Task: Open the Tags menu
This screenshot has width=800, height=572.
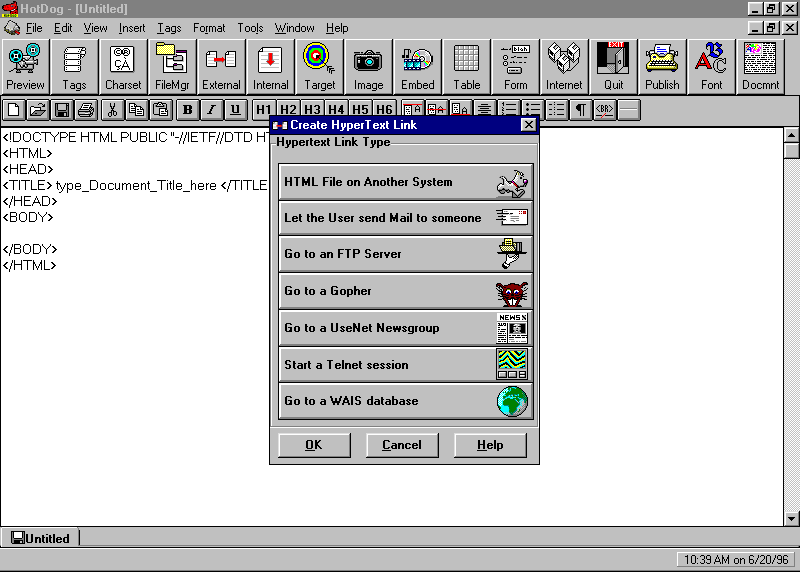Action: click(x=169, y=28)
